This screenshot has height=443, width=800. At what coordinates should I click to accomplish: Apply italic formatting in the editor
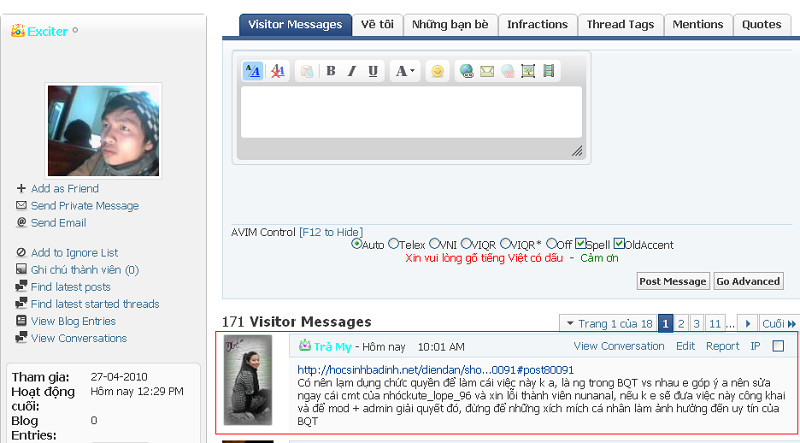352,71
